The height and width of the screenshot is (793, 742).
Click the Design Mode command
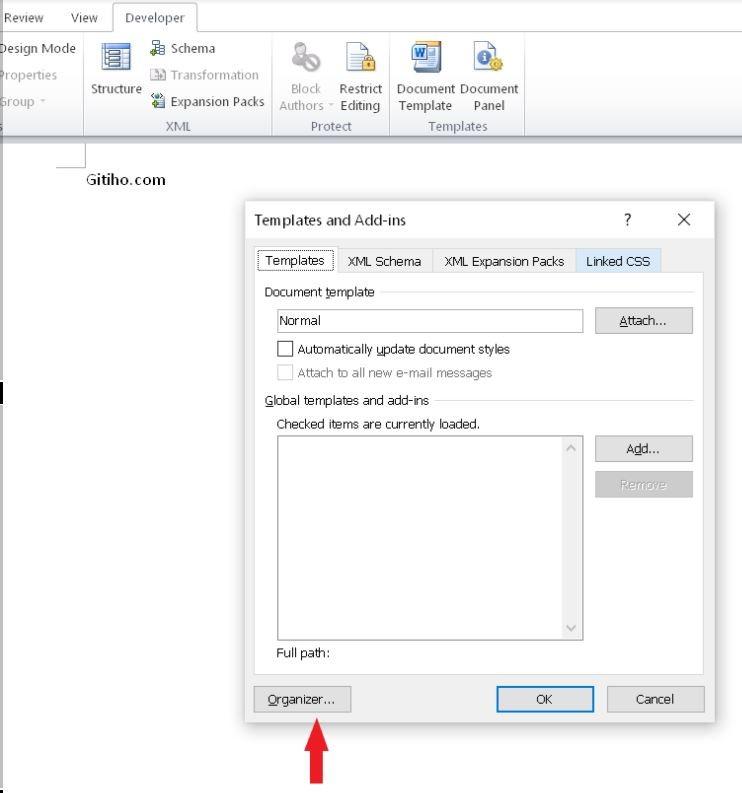point(38,49)
